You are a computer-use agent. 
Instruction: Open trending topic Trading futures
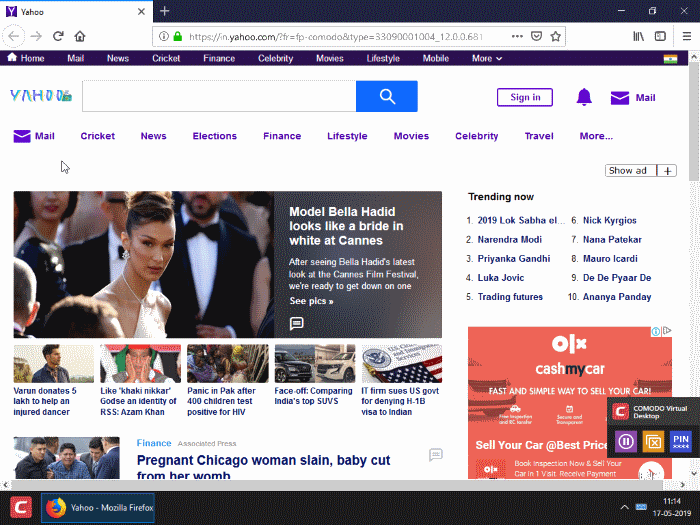pyautogui.click(x=510, y=297)
